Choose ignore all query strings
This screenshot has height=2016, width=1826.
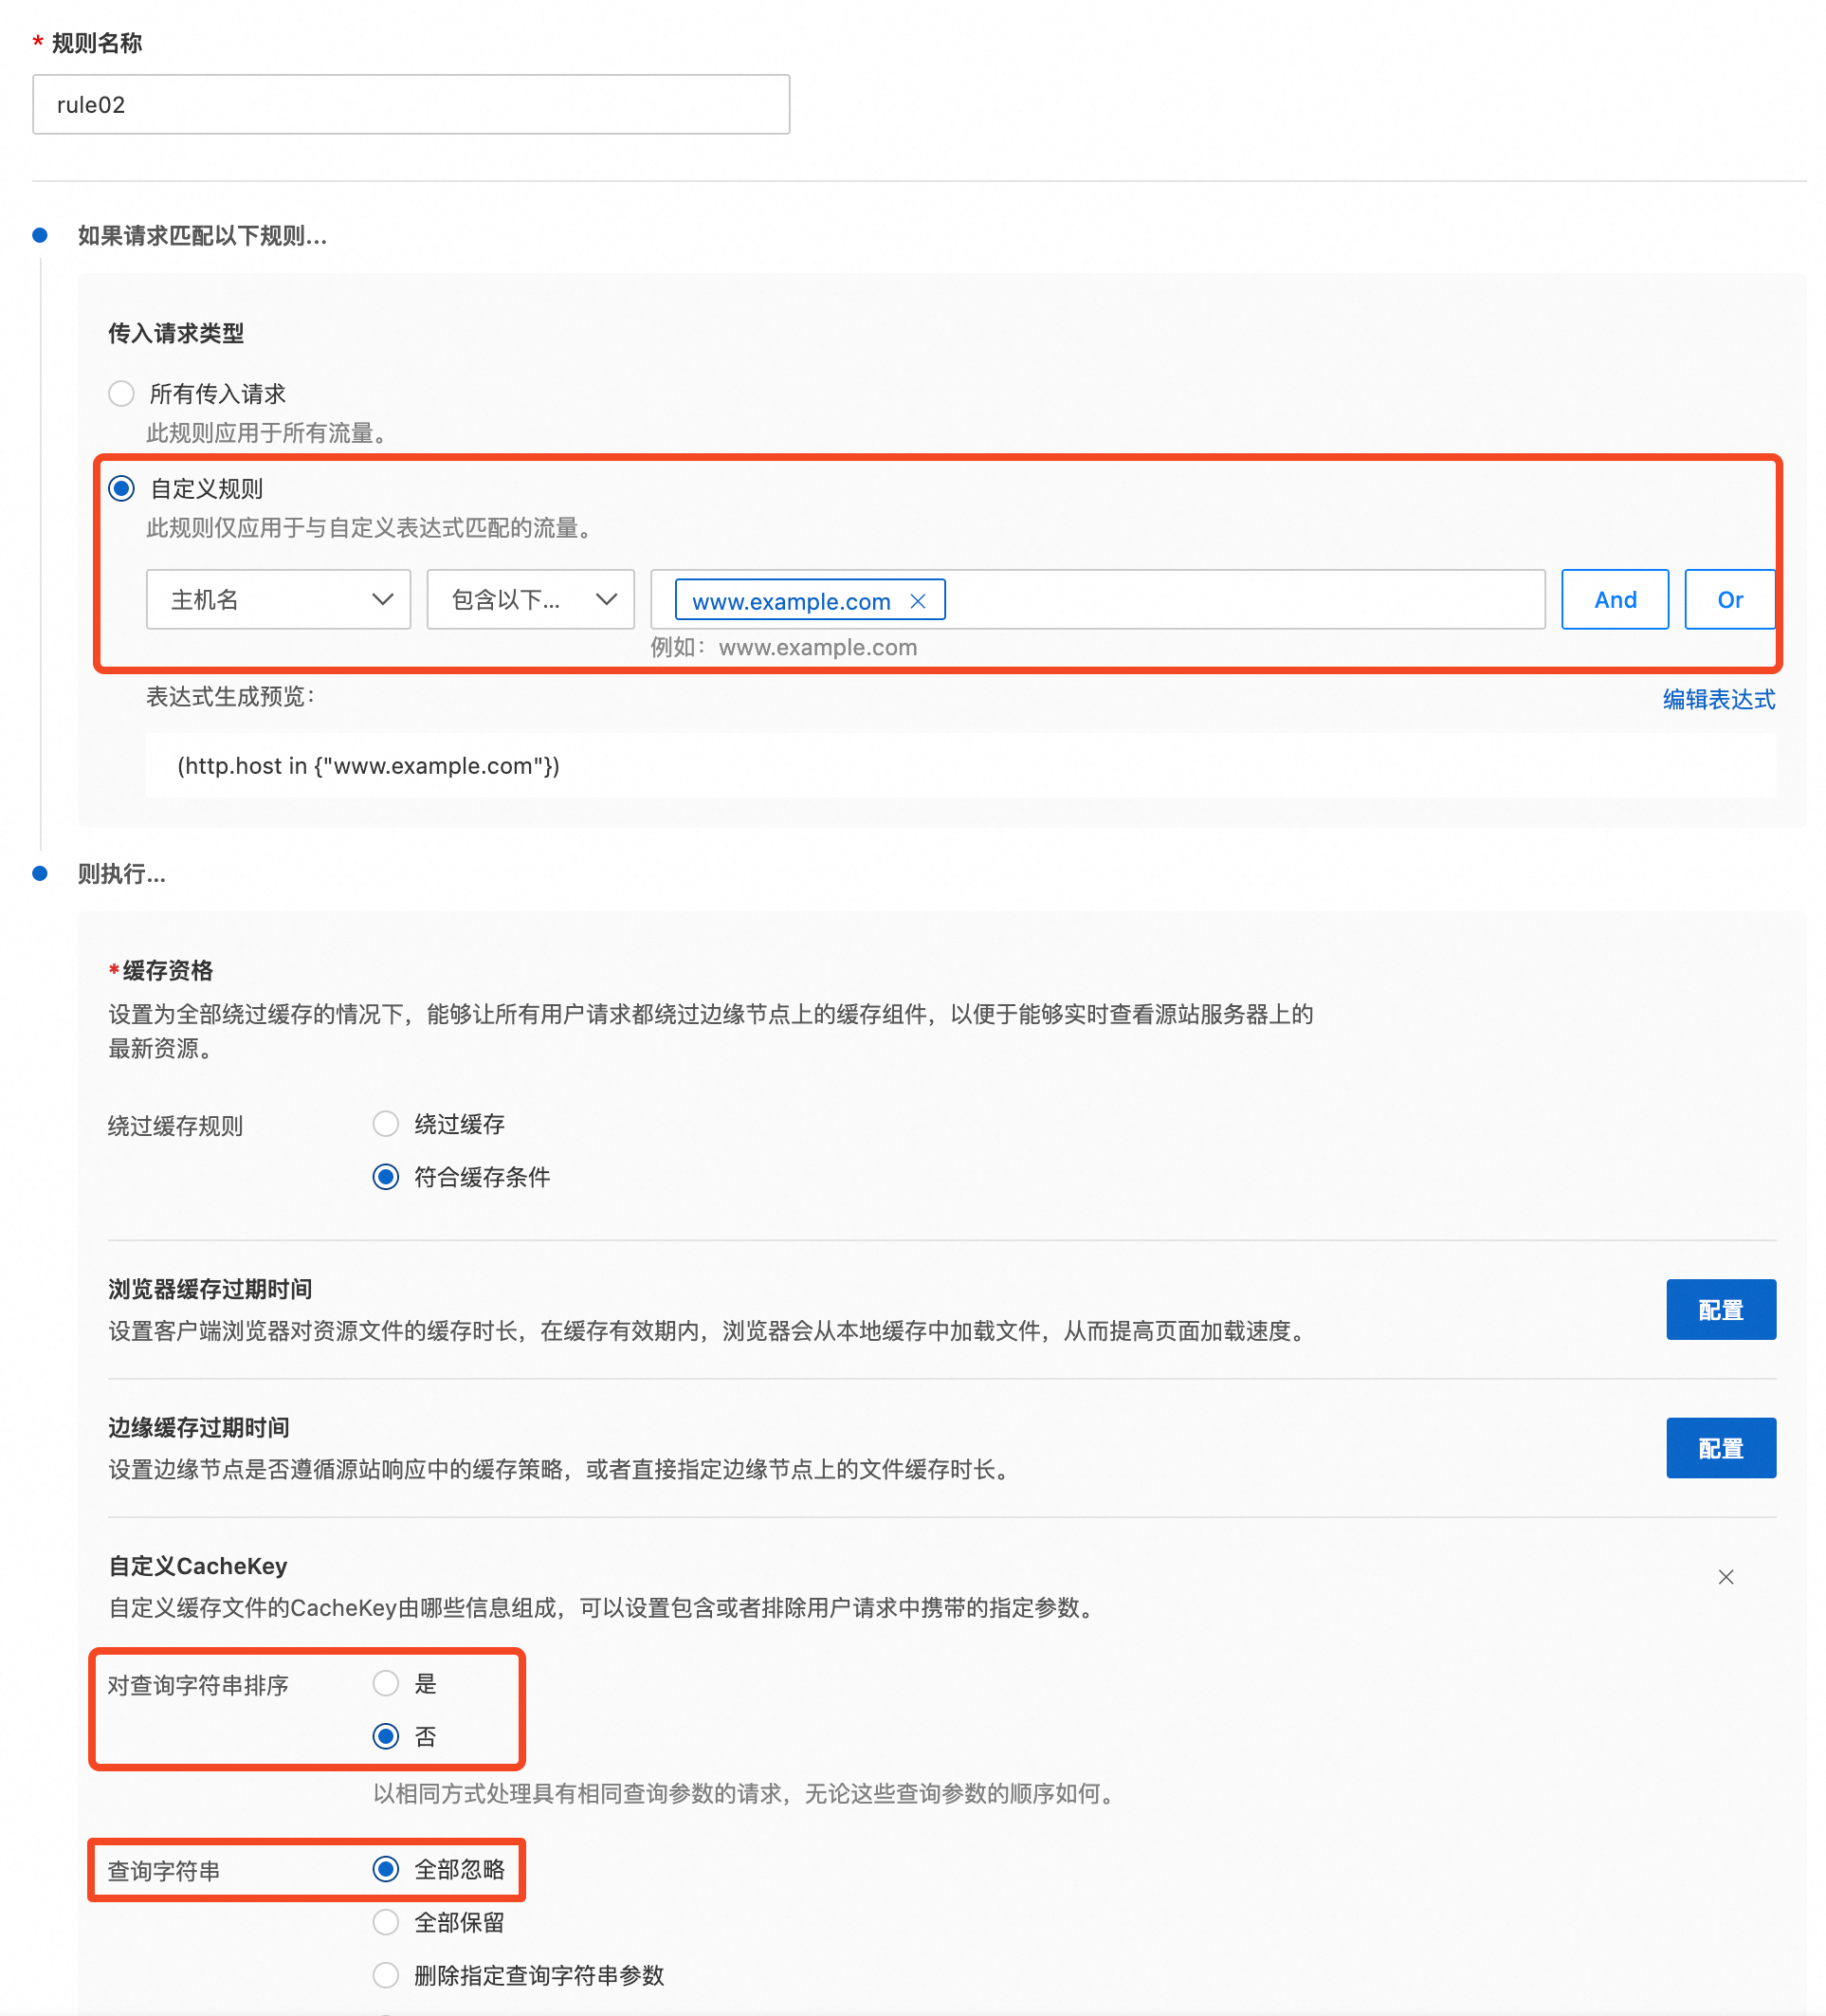point(386,1869)
